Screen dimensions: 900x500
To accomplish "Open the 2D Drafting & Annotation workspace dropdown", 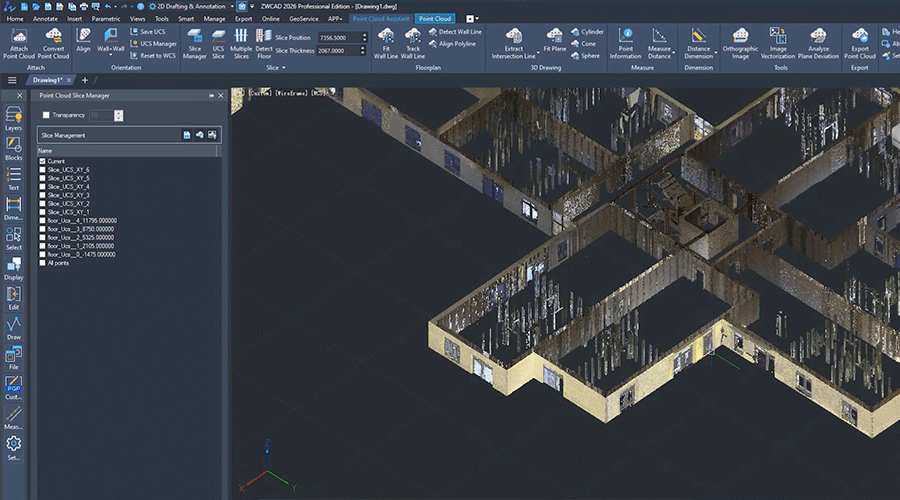I will coord(232,6).
